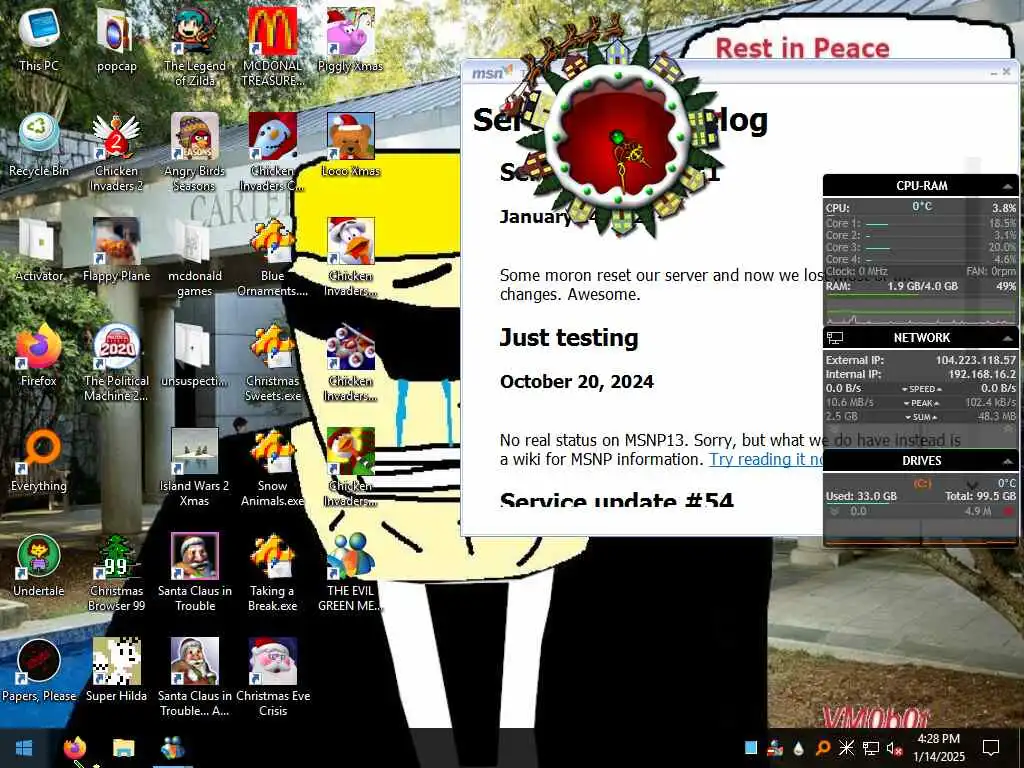1024x768 pixels.
Task: Collapse the DRIVES widget panel
Action: (x=1008, y=461)
